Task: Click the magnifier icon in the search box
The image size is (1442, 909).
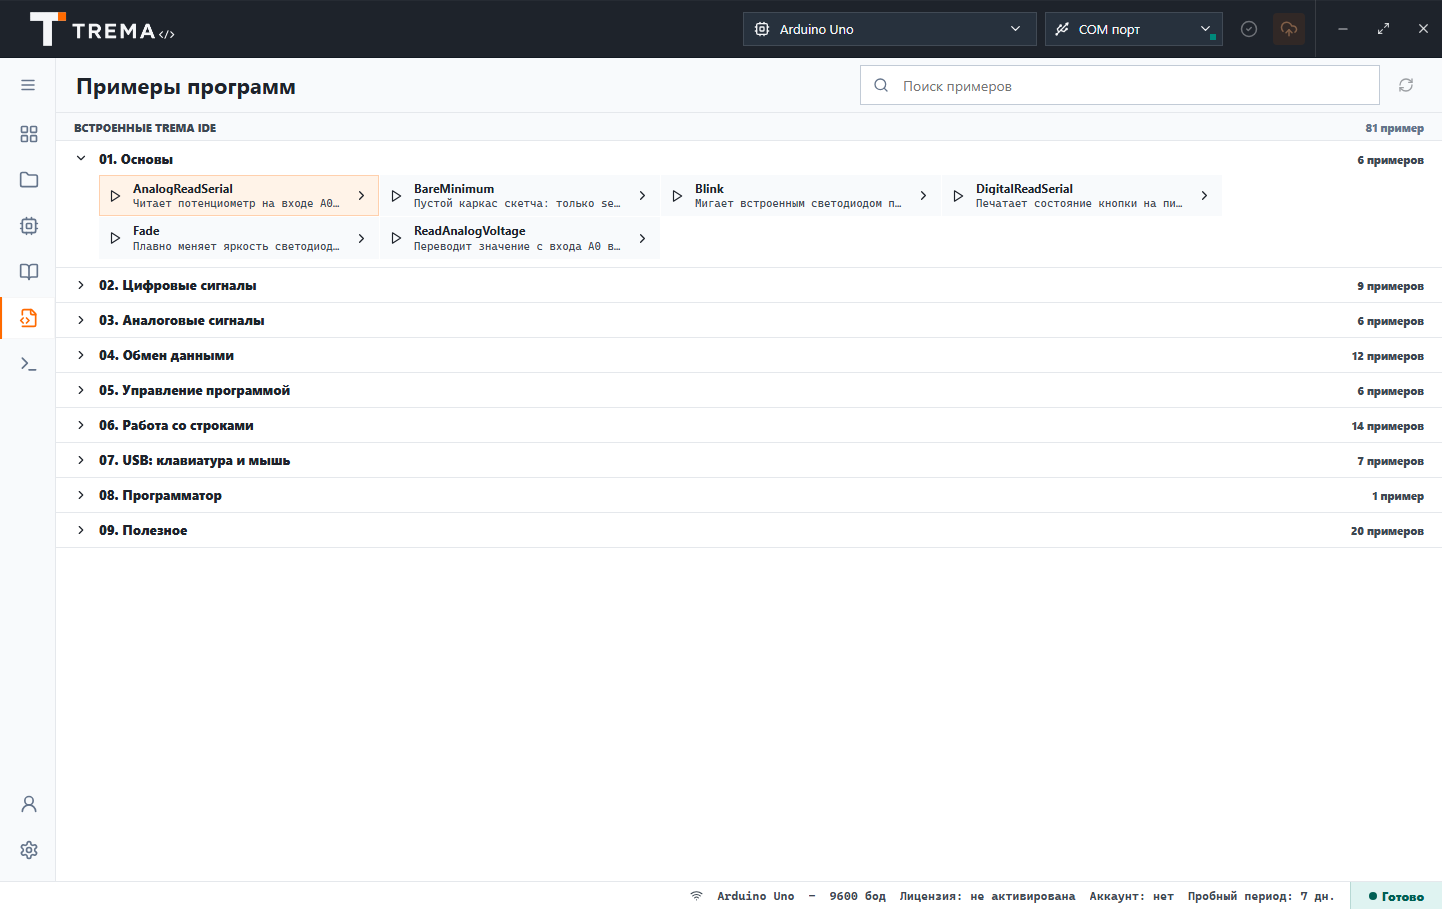Action: [881, 85]
